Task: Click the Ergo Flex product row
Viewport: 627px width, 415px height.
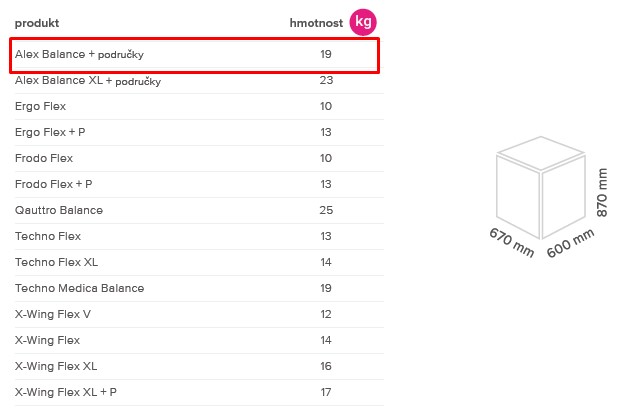Action: pos(199,107)
